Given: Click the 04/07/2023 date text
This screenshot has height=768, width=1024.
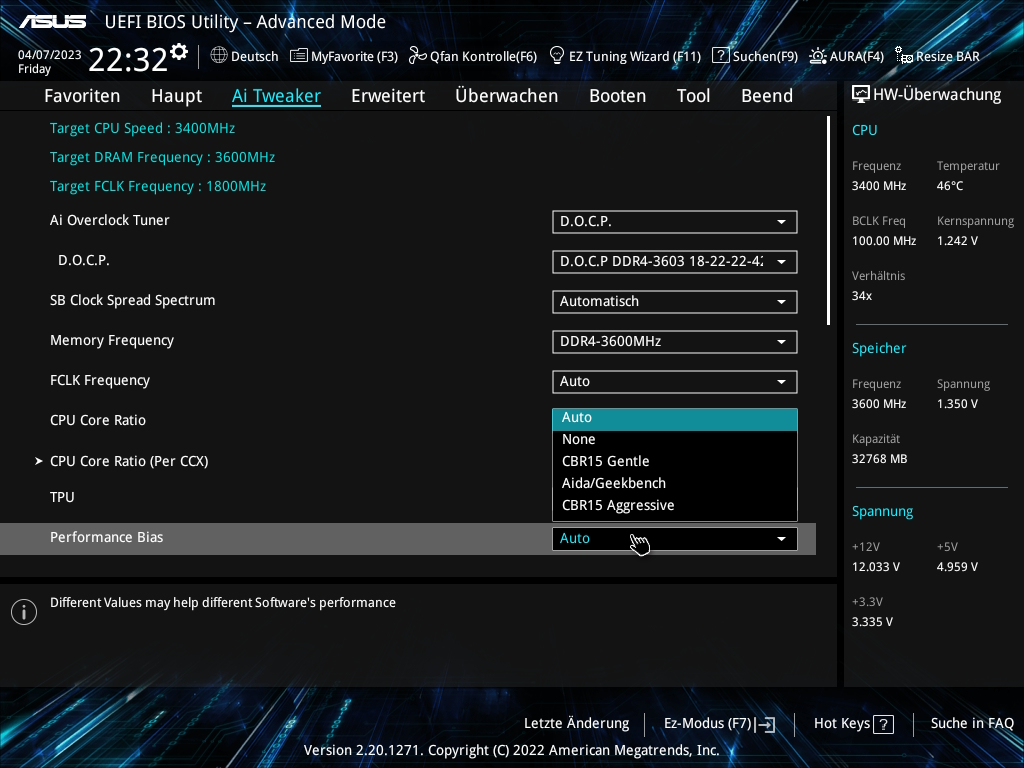Looking at the screenshot, I should (x=50, y=55).
